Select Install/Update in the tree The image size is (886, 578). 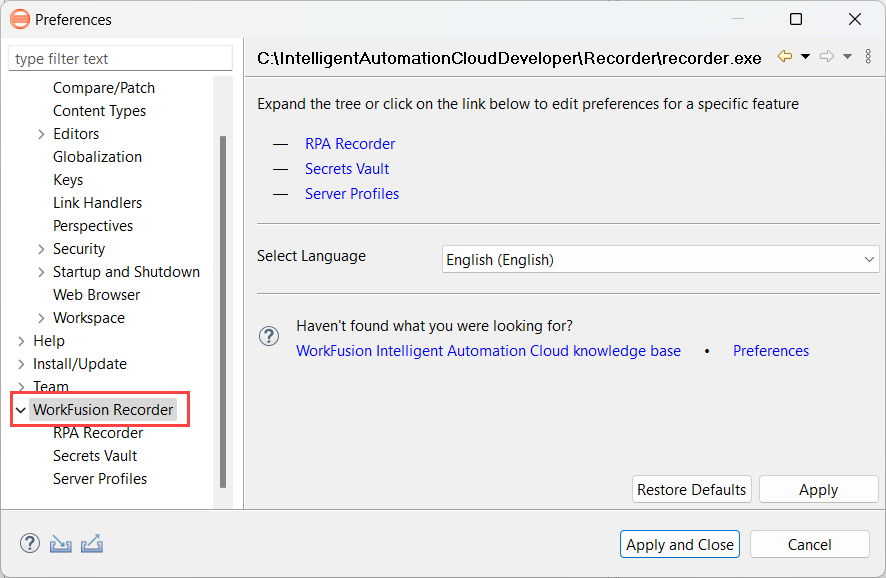[x=80, y=364]
